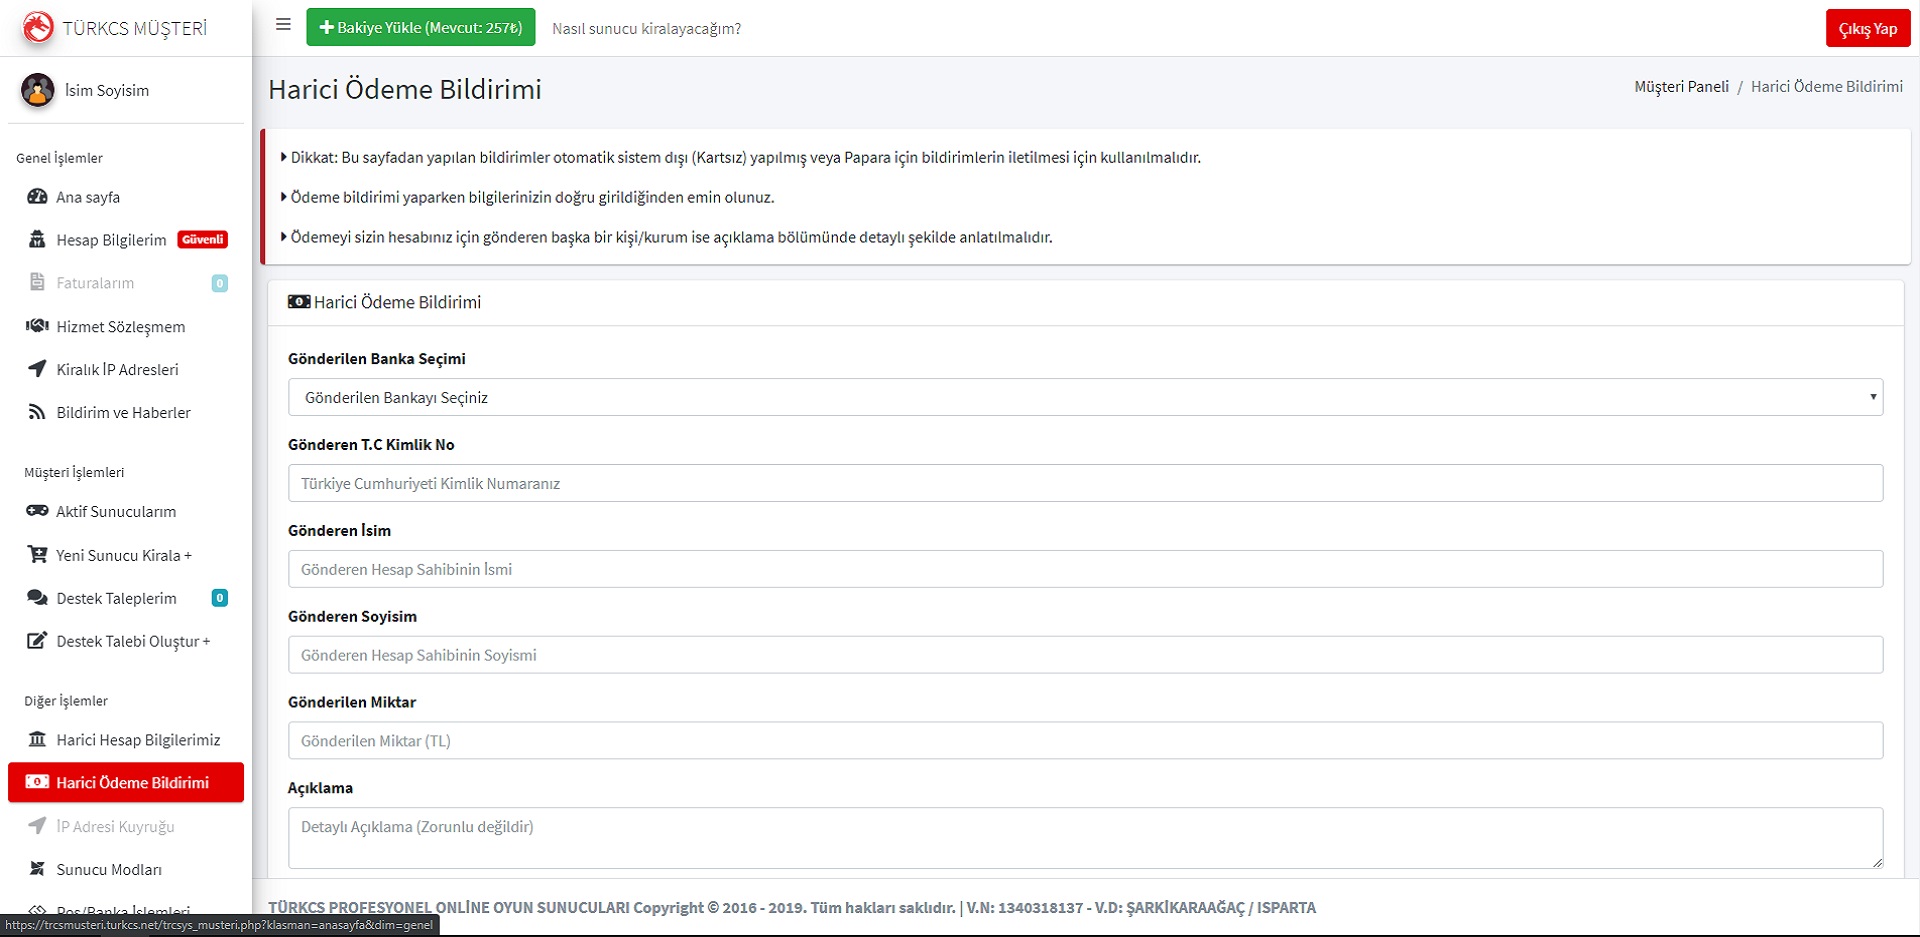The image size is (1920, 937).
Task: Click the TÜRKCS logo icon
Action: [38, 27]
